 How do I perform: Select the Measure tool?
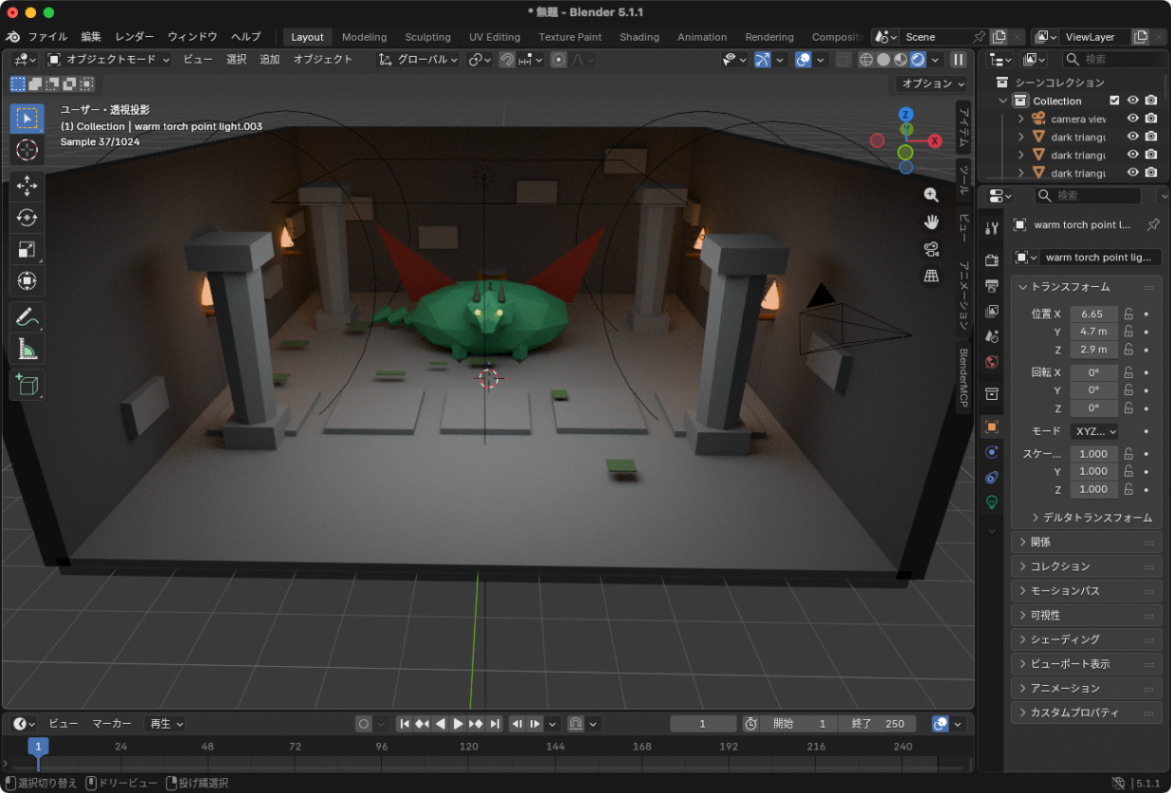click(27, 349)
